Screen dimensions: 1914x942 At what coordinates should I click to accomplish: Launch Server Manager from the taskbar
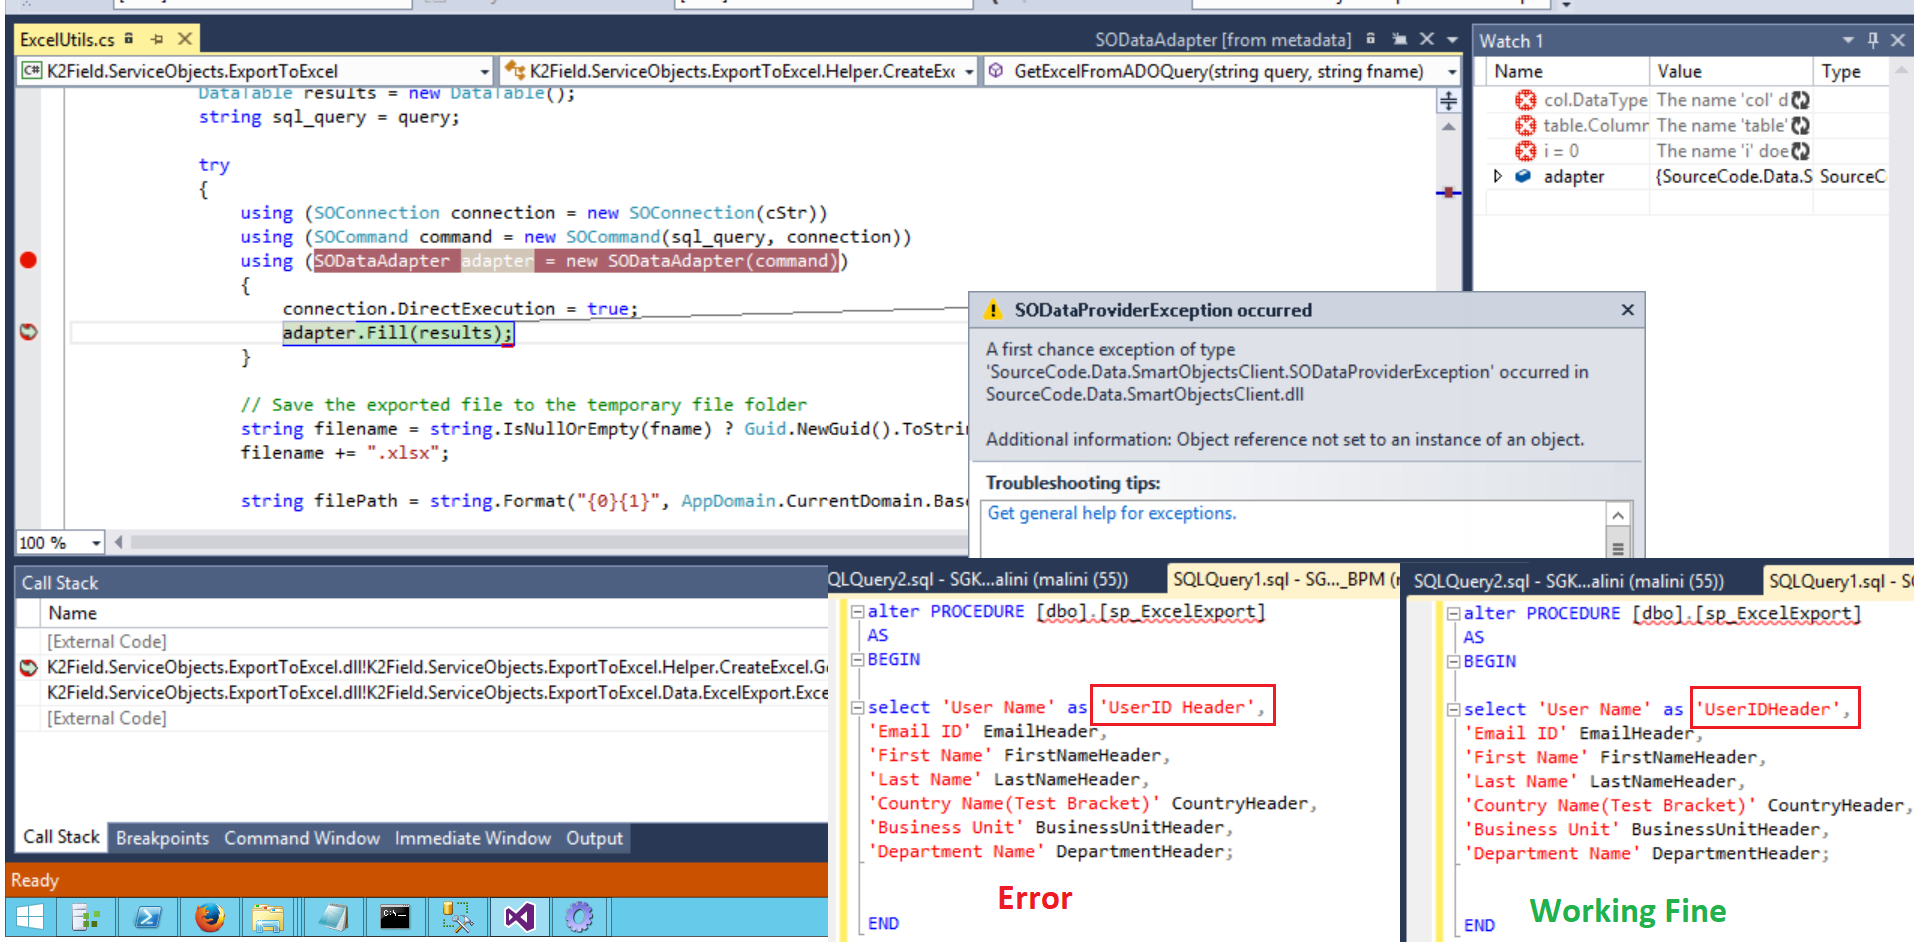(x=86, y=916)
